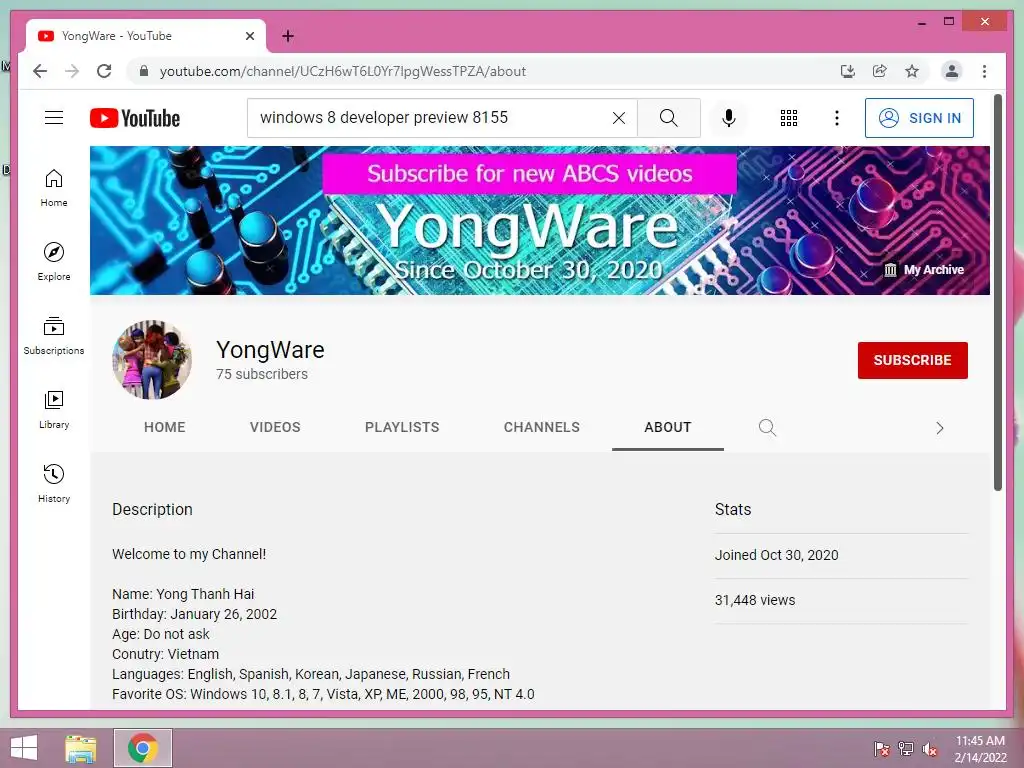Select the ABOUT channel tab
This screenshot has height=768, width=1024.
coord(667,427)
